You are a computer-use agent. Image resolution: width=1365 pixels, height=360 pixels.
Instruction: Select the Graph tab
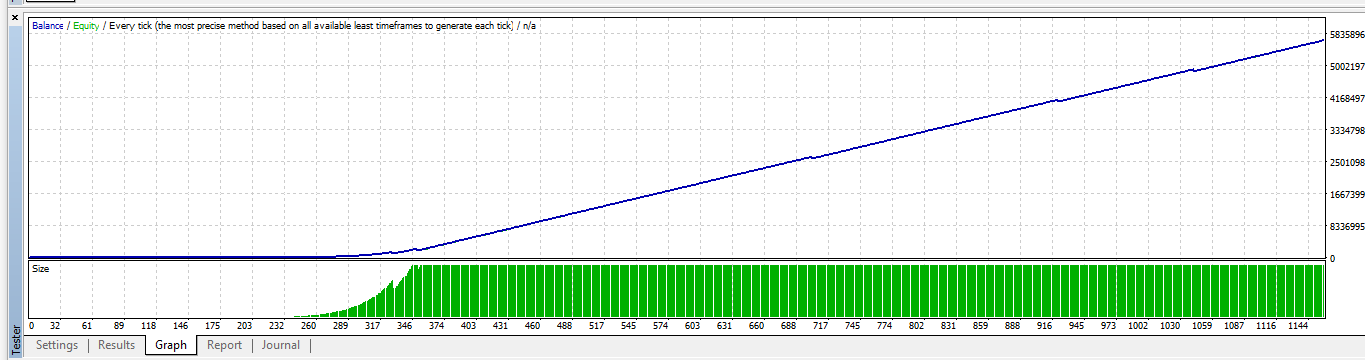[x=171, y=345]
